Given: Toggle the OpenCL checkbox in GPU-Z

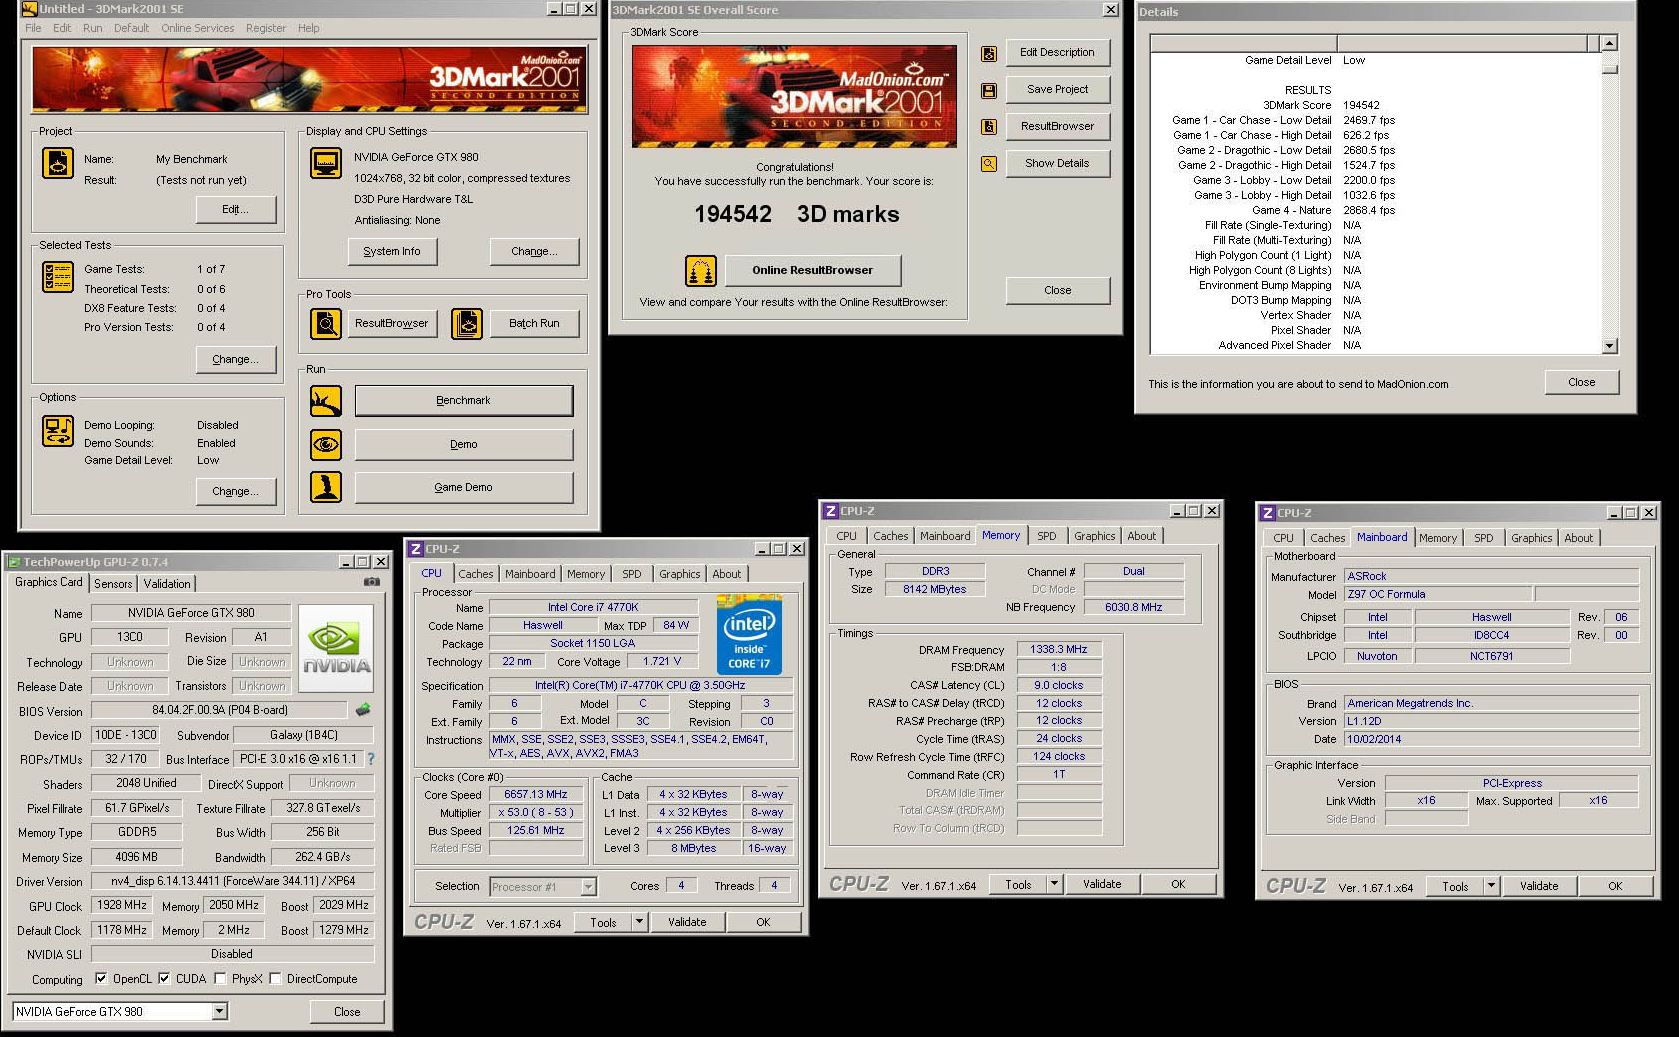Looking at the screenshot, I should point(101,978).
